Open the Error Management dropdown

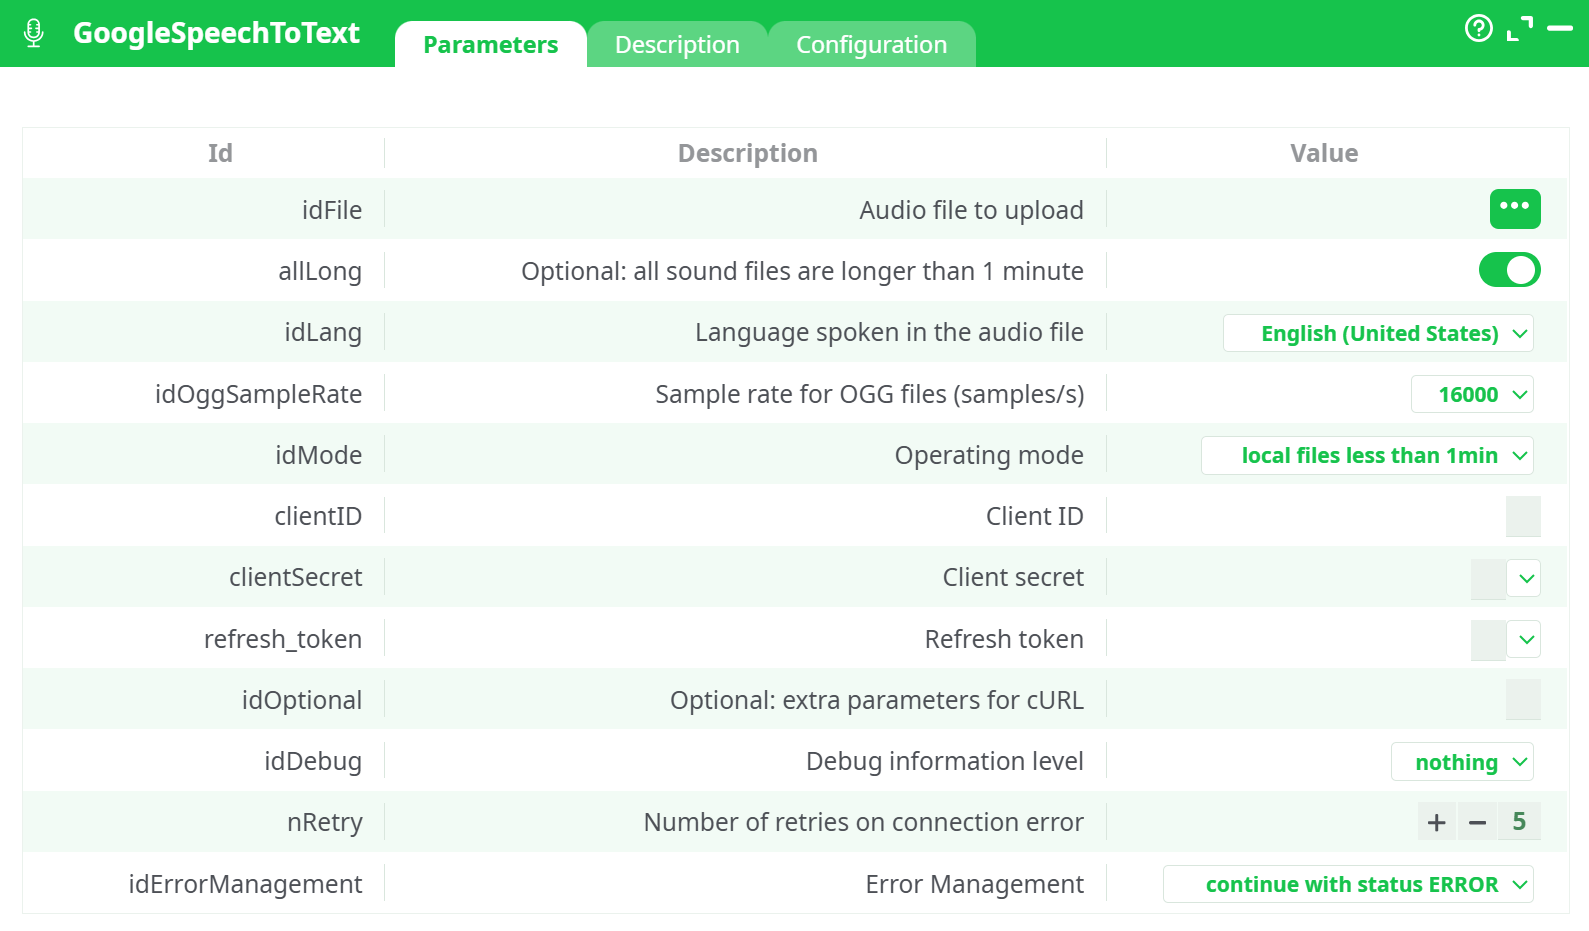pyautogui.click(x=1348, y=884)
